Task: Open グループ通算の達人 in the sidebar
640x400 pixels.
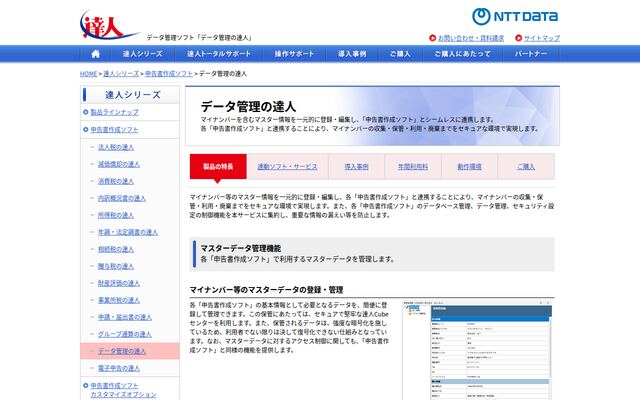Action: tap(125, 334)
